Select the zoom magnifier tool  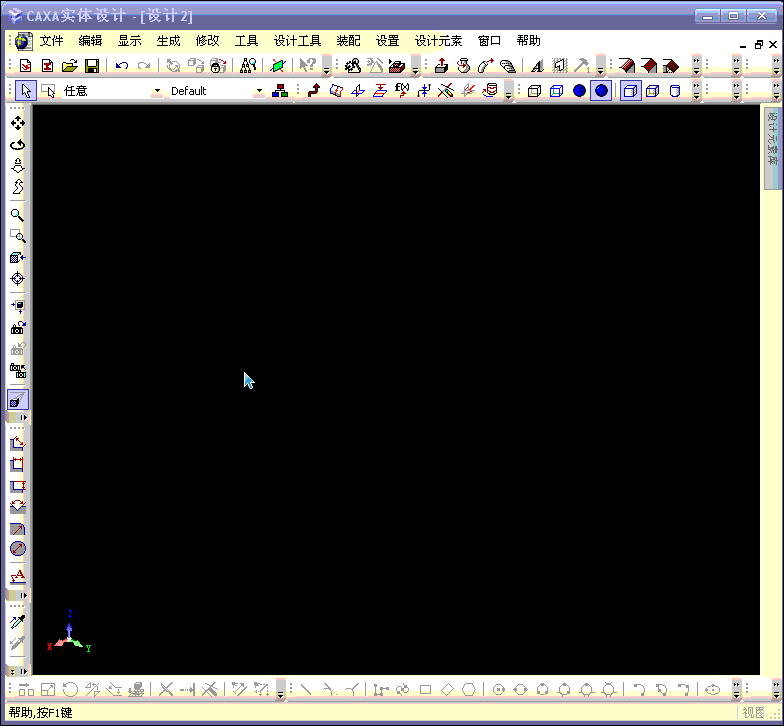pyautogui.click(x=17, y=215)
